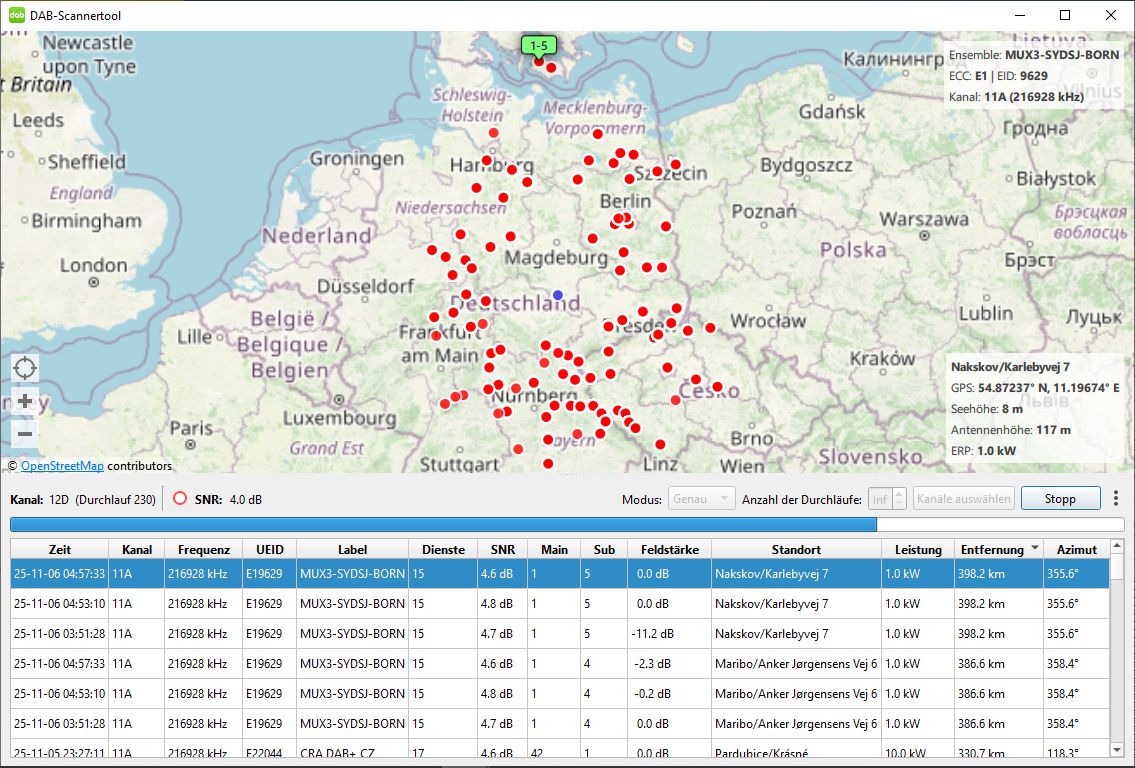The height and width of the screenshot is (768, 1135).
Task: Zoom in the map with plus button
Action: click(x=25, y=402)
